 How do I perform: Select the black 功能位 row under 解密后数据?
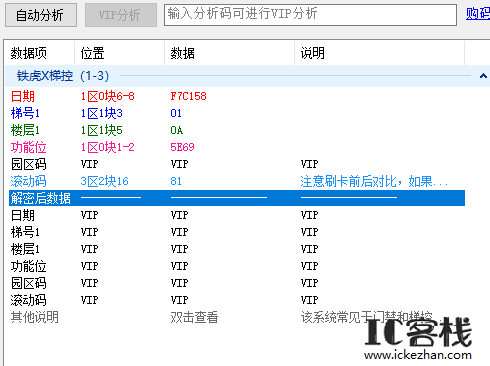pyautogui.click(x=237, y=266)
